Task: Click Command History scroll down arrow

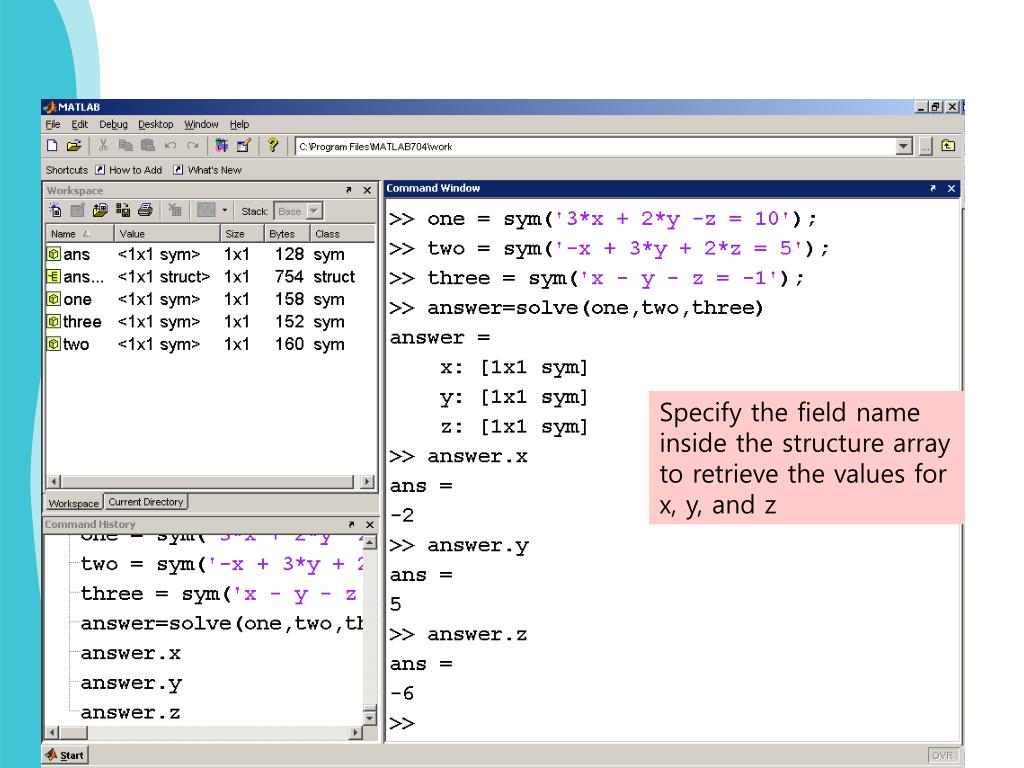Action: pos(370,718)
